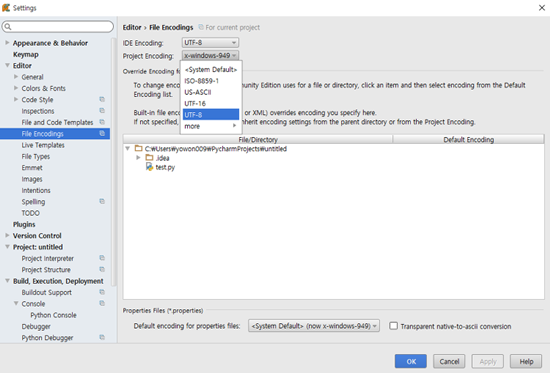Open File and Code Templates page

click(57, 122)
